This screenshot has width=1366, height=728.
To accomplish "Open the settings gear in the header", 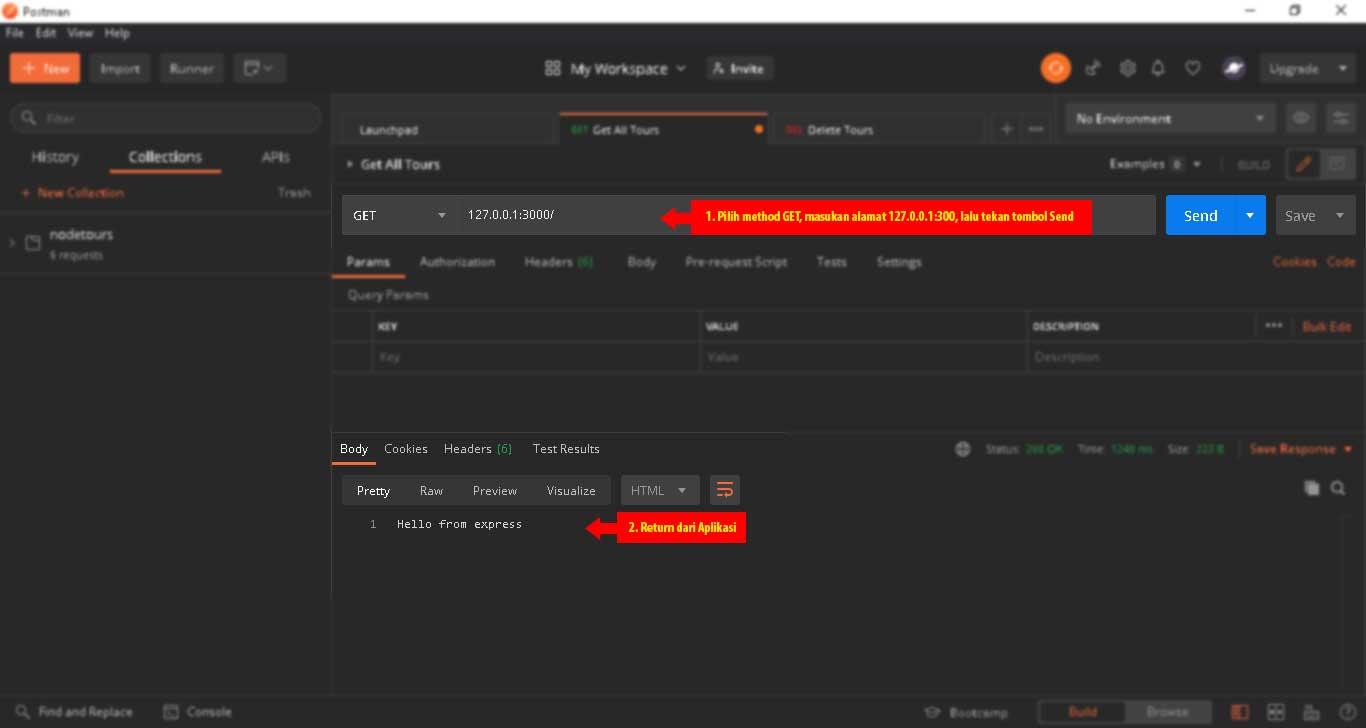I will pyautogui.click(x=1127, y=68).
